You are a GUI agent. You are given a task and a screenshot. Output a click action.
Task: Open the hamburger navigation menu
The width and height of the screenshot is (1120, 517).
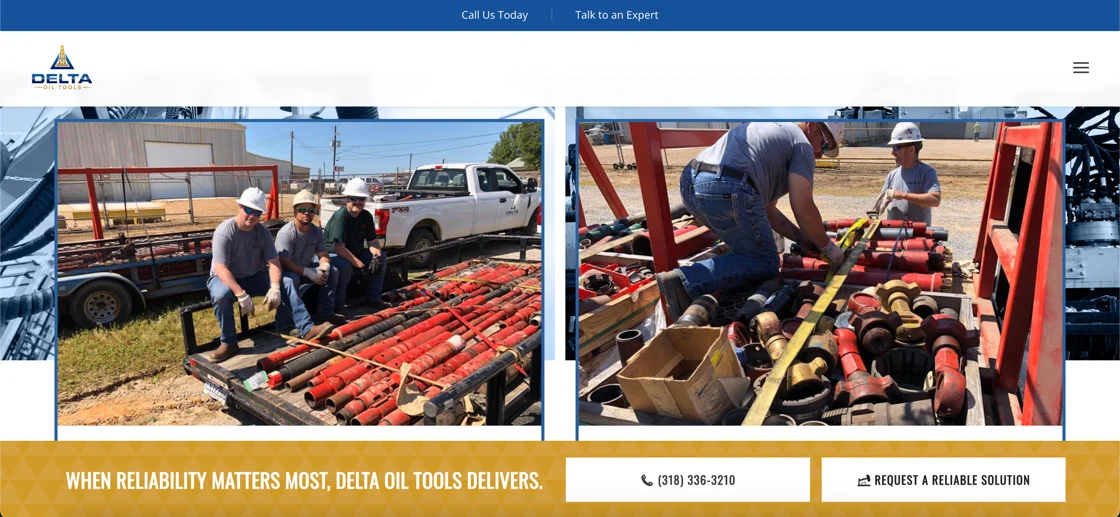[1081, 68]
